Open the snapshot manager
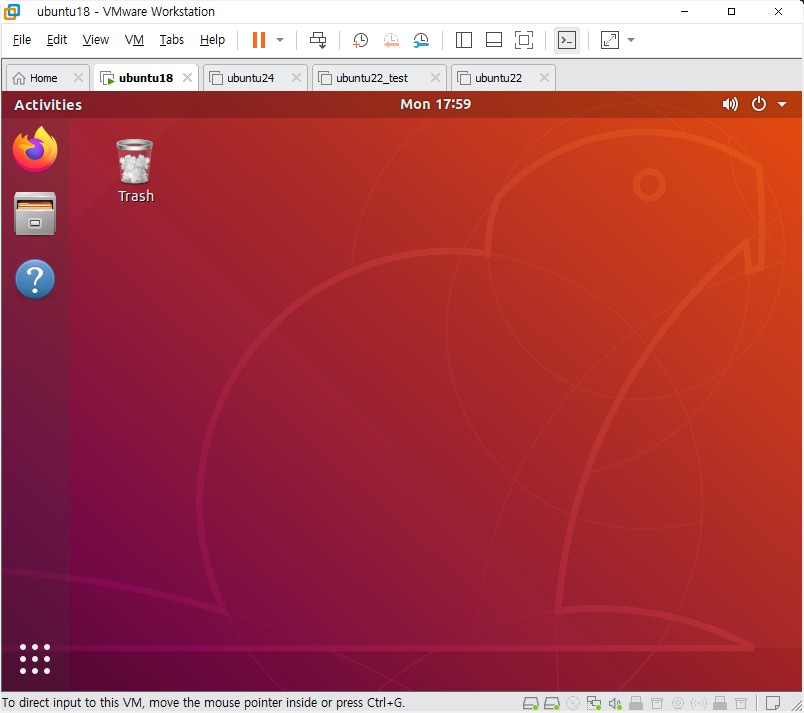 click(421, 40)
